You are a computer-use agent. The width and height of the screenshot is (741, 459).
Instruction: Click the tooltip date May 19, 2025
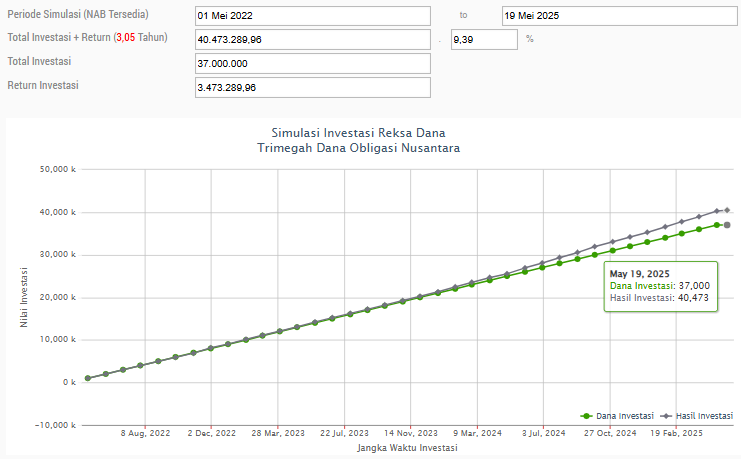click(x=639, y=274)
